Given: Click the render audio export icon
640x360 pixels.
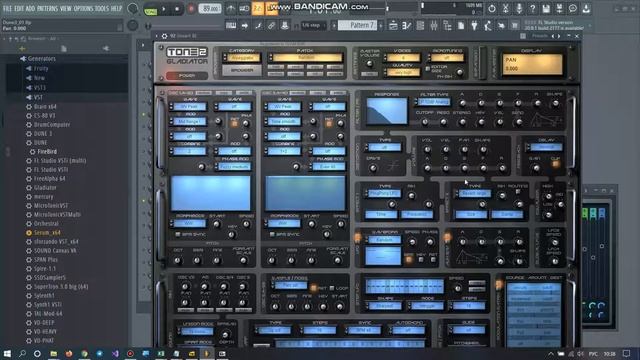Looking at the screenshot, I should (560, 8).
